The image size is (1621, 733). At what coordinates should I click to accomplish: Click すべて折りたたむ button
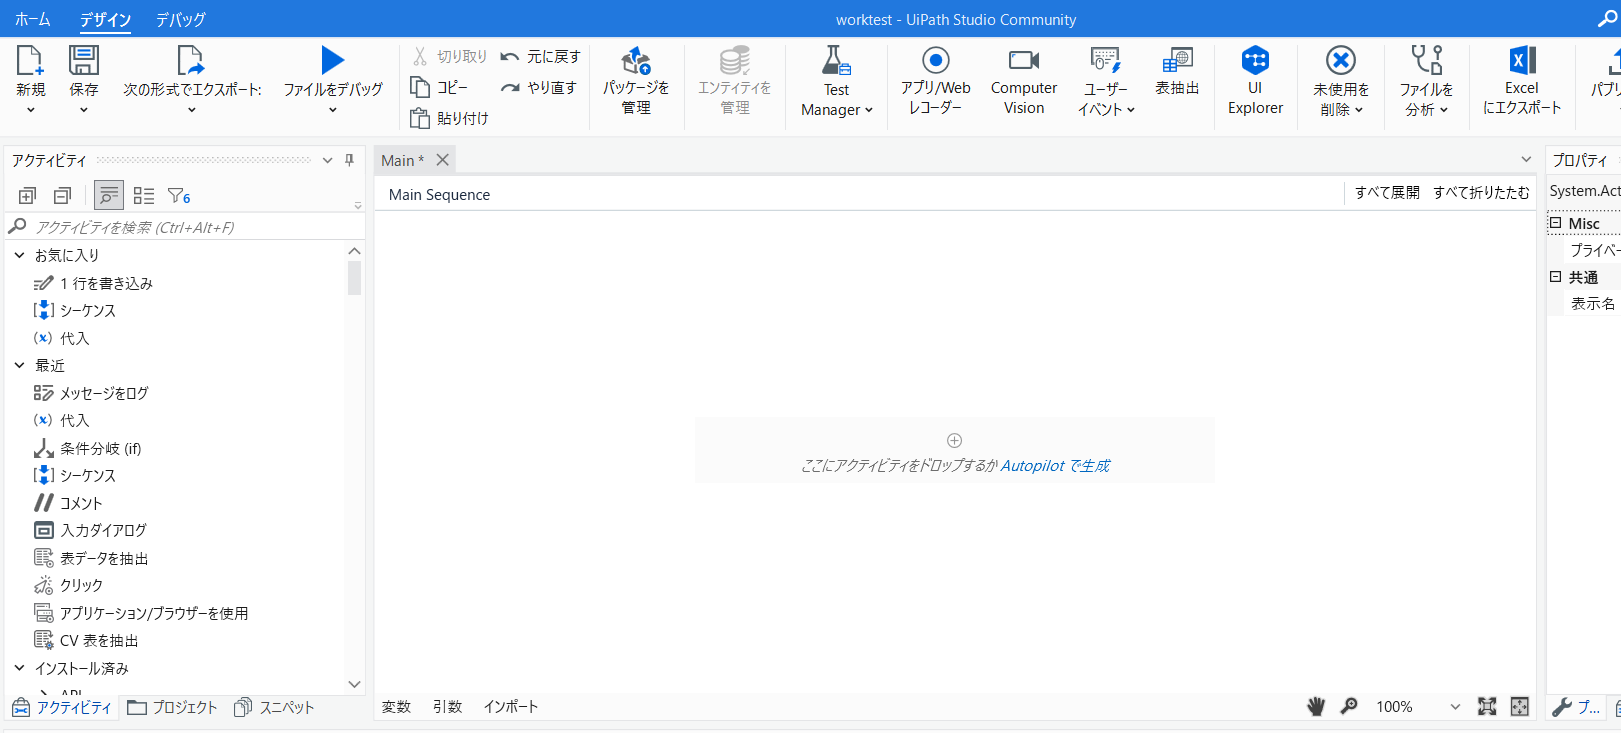(x=1481, y=193)
